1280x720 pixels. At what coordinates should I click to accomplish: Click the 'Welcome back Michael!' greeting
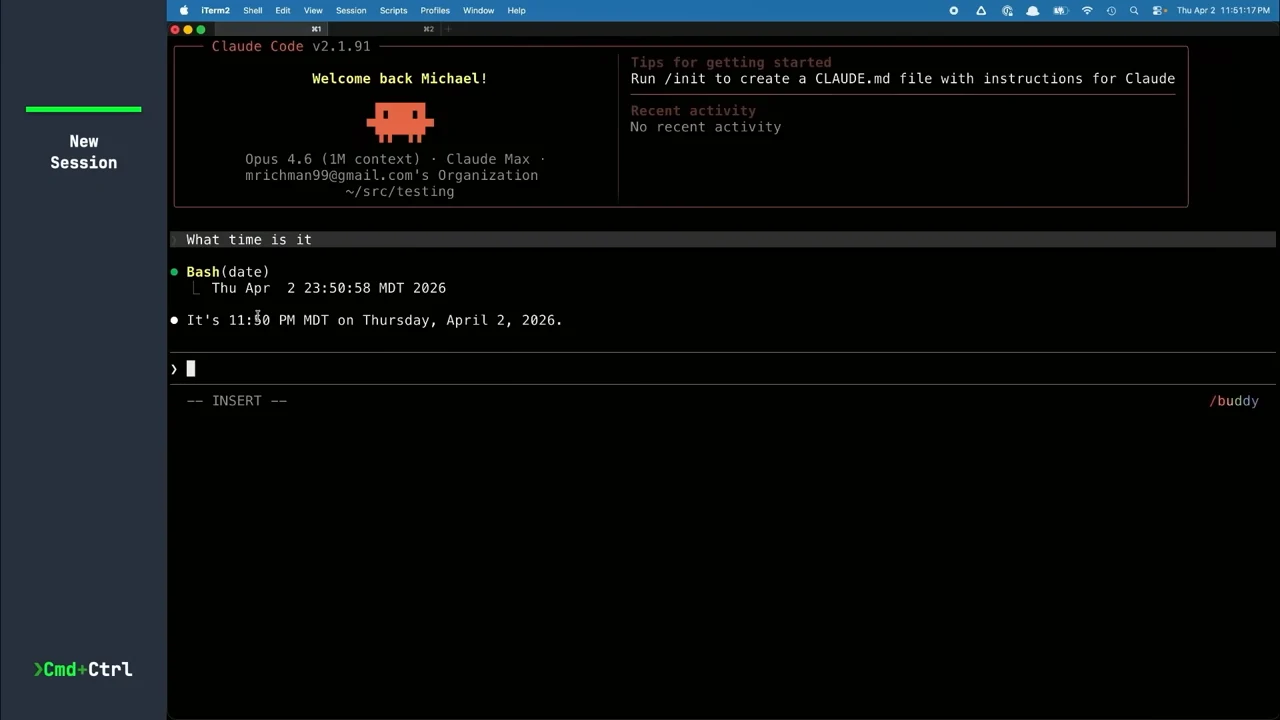pos(400,78)
